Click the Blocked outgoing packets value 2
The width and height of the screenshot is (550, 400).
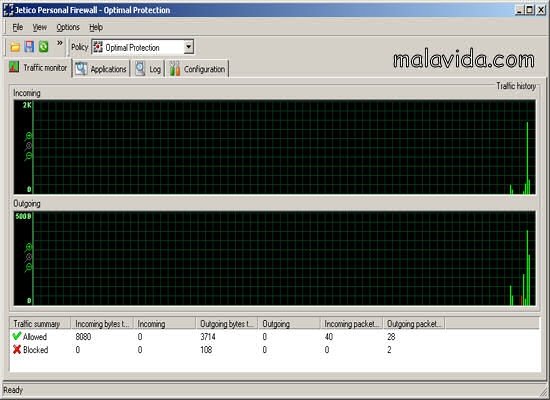(389, 350)
